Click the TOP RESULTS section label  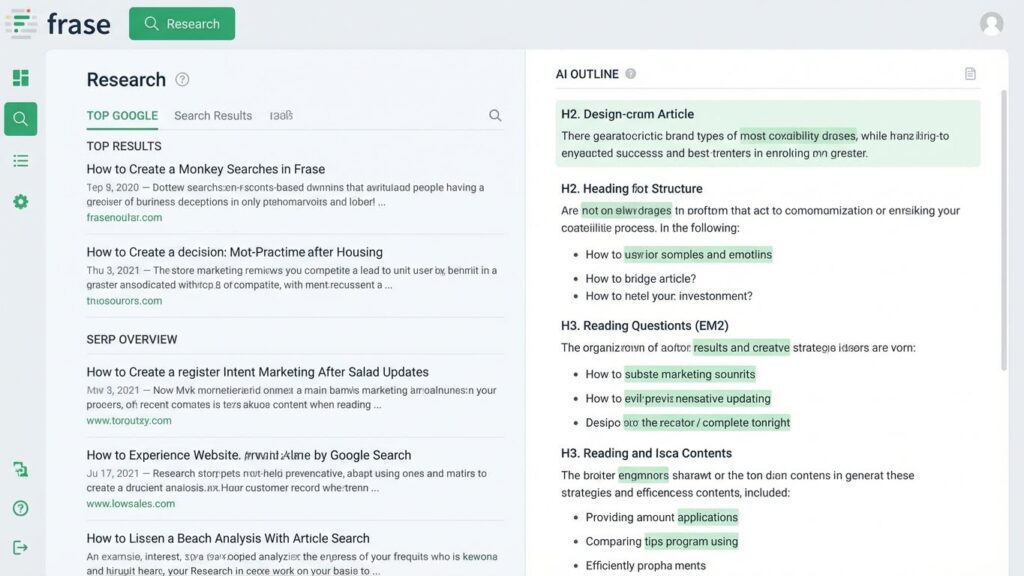pos(124,146)
